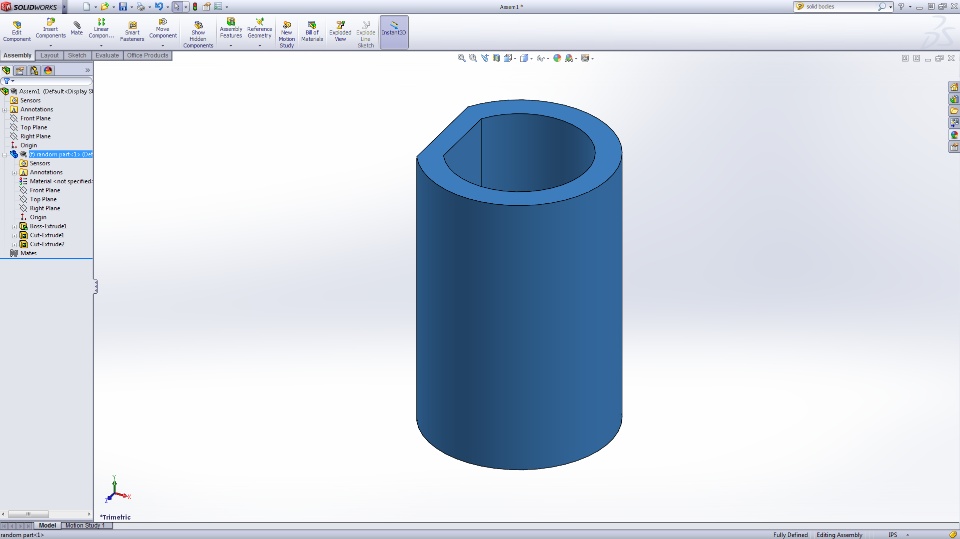960x539 pixels.
Task: Click the Rebuild traffic light icon
Action: point(195,7)
